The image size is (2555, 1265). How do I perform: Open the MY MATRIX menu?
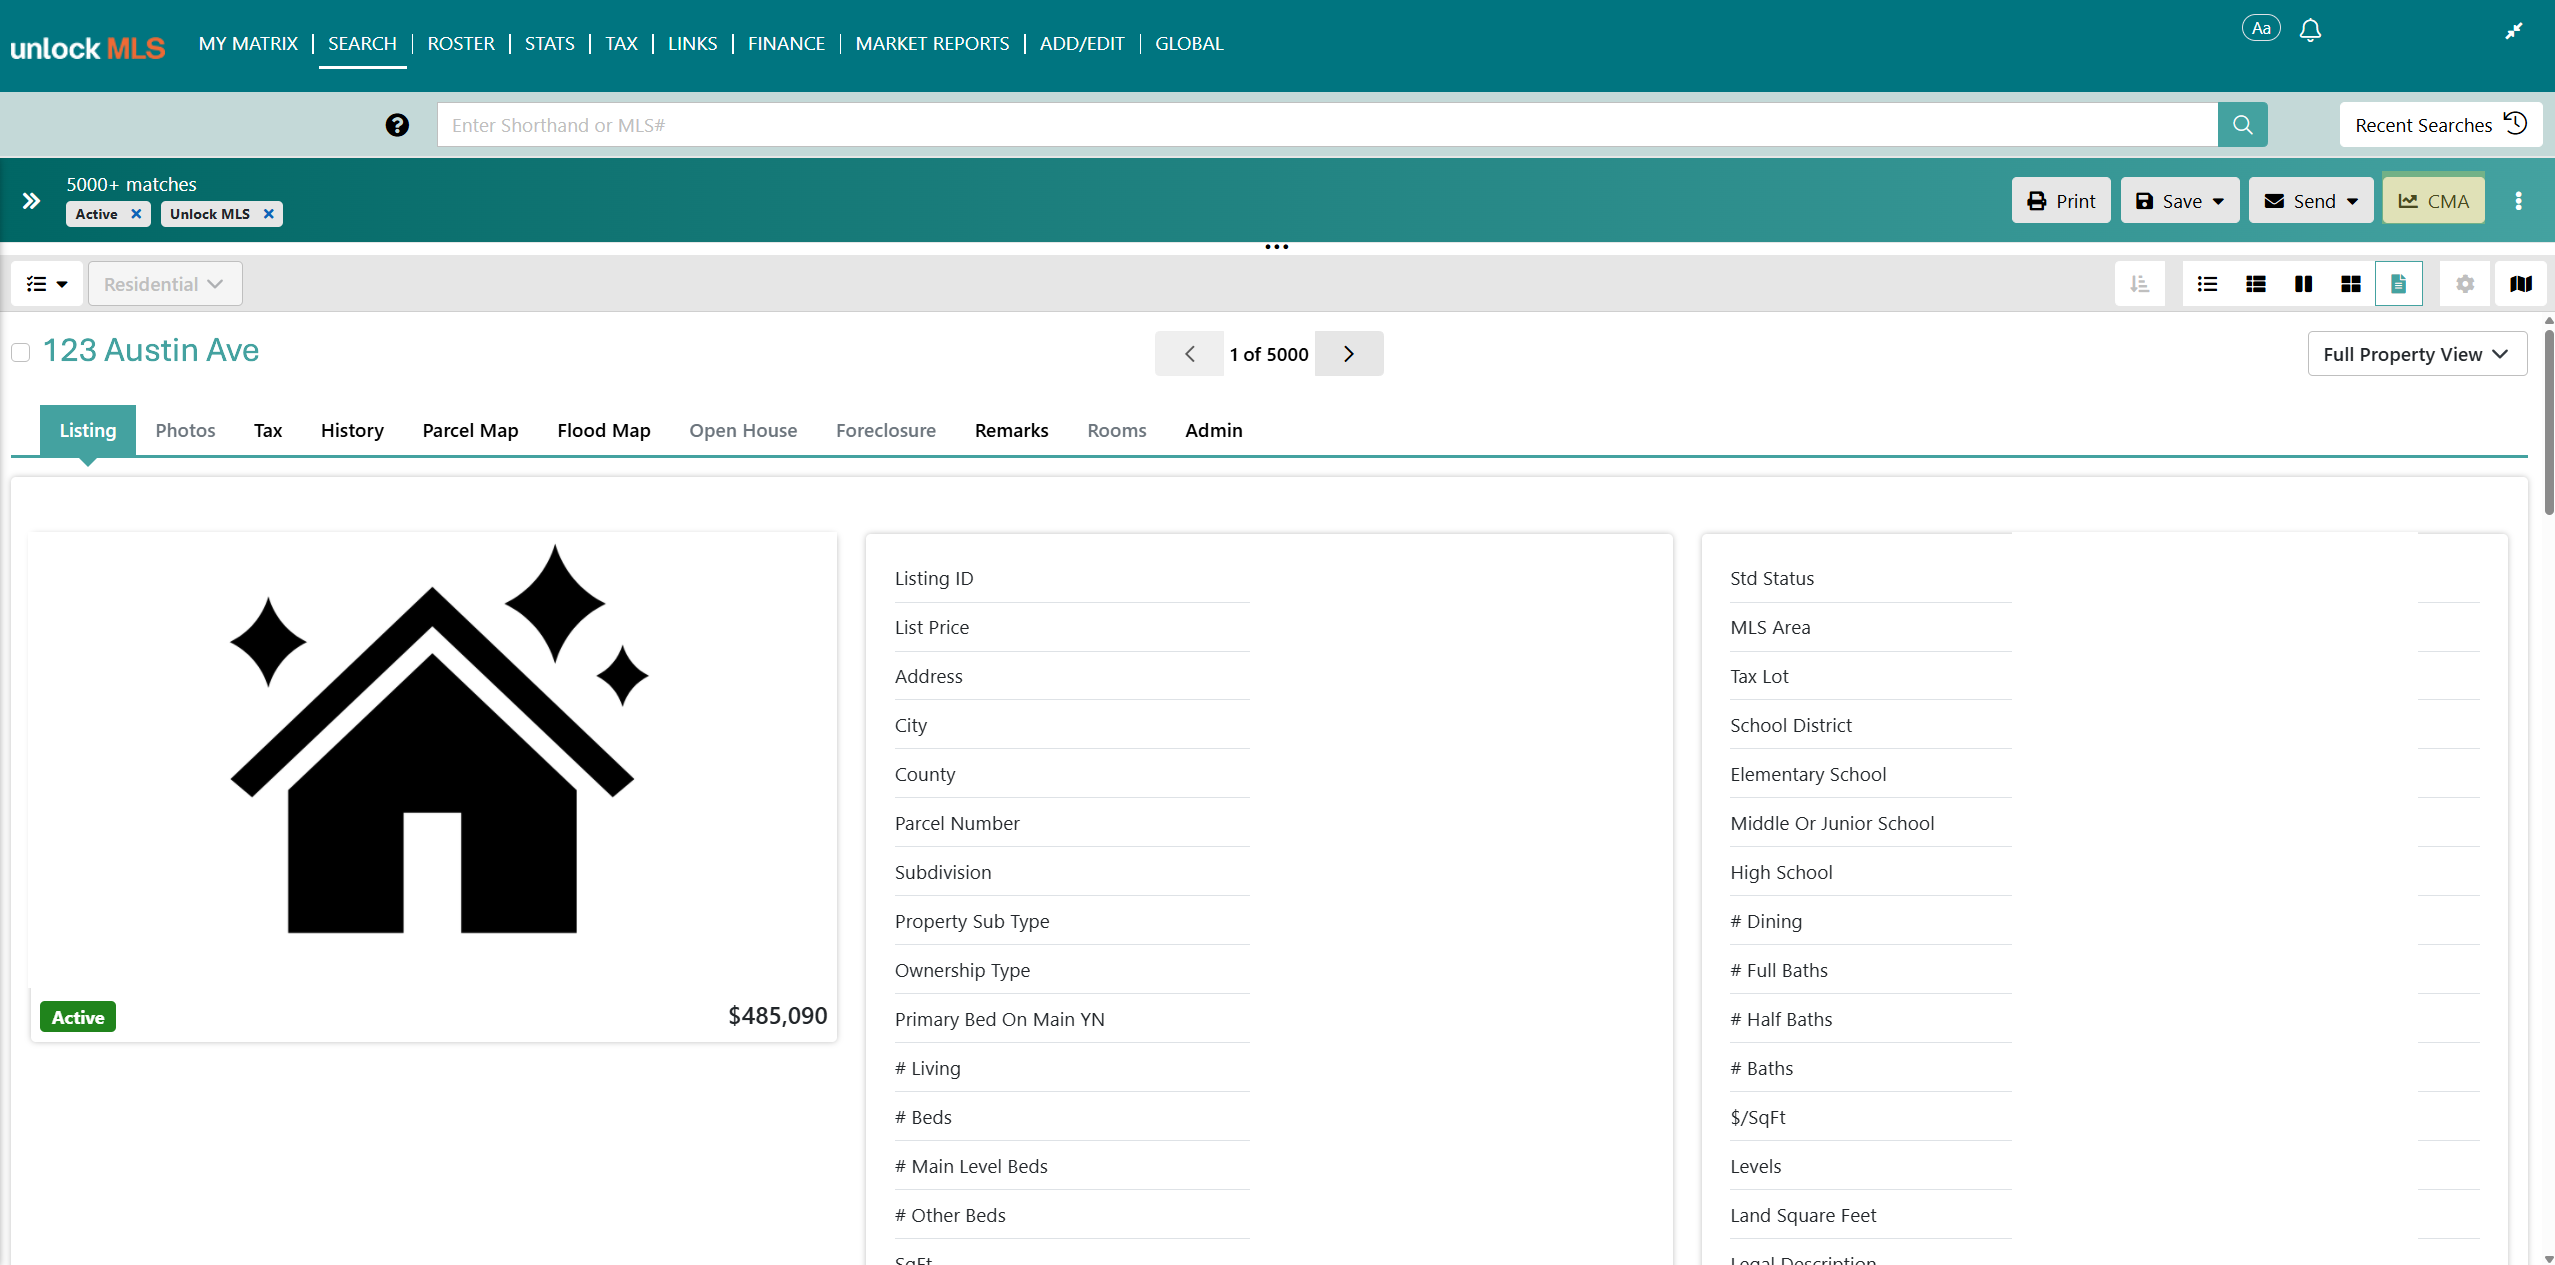click(248, 44)
